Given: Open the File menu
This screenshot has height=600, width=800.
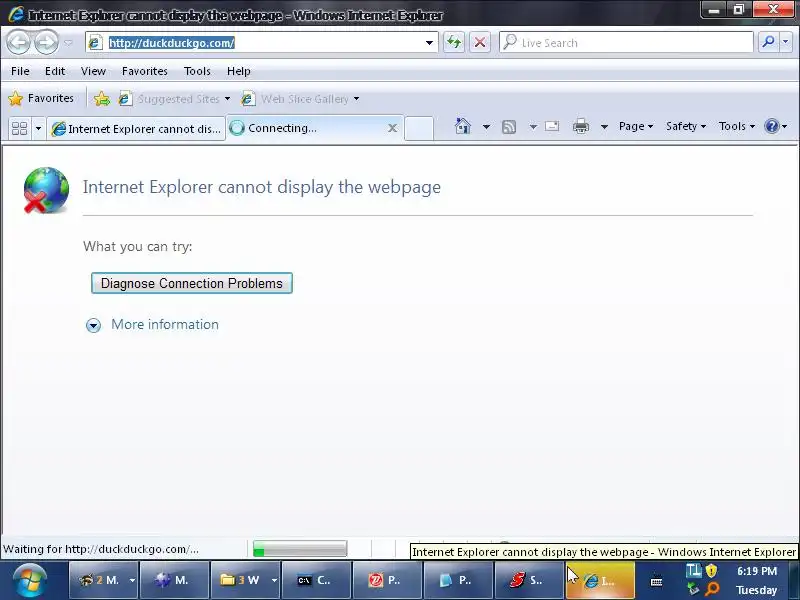Looking at the screenshot, I should click(20, 71).
